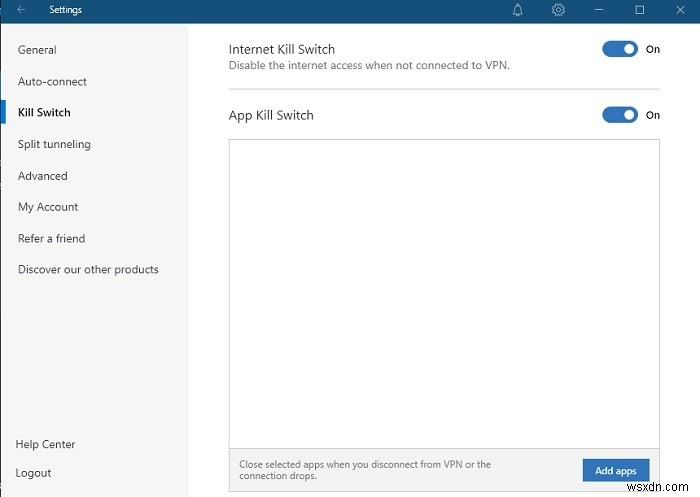Select Refer a friend option
Screen dimensions: 700x497
click(51, 239)
